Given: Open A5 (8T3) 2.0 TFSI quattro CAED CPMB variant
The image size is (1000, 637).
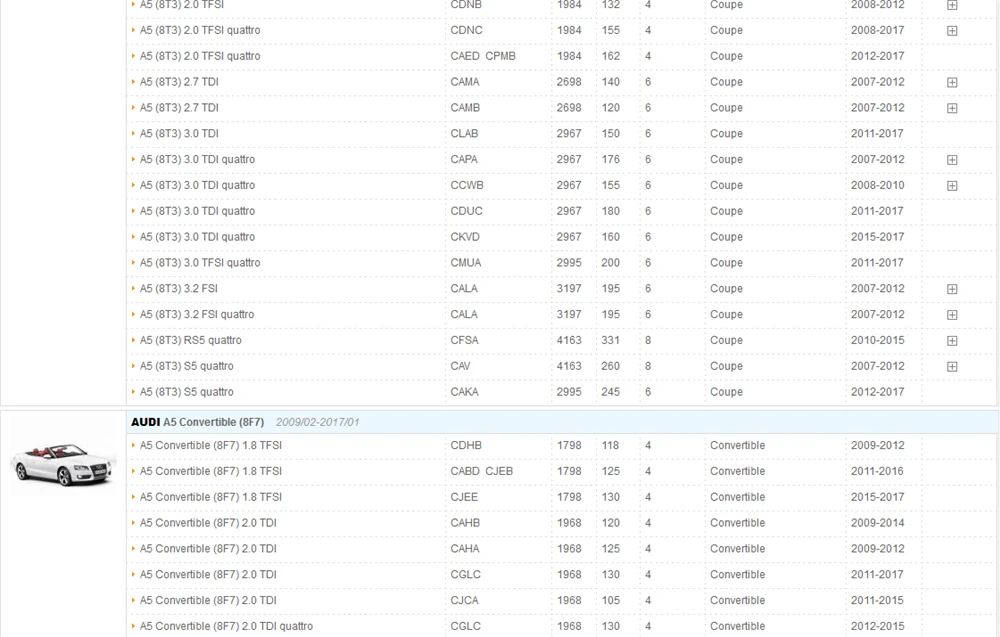Looking at the screenshot, I should [200, 56].
